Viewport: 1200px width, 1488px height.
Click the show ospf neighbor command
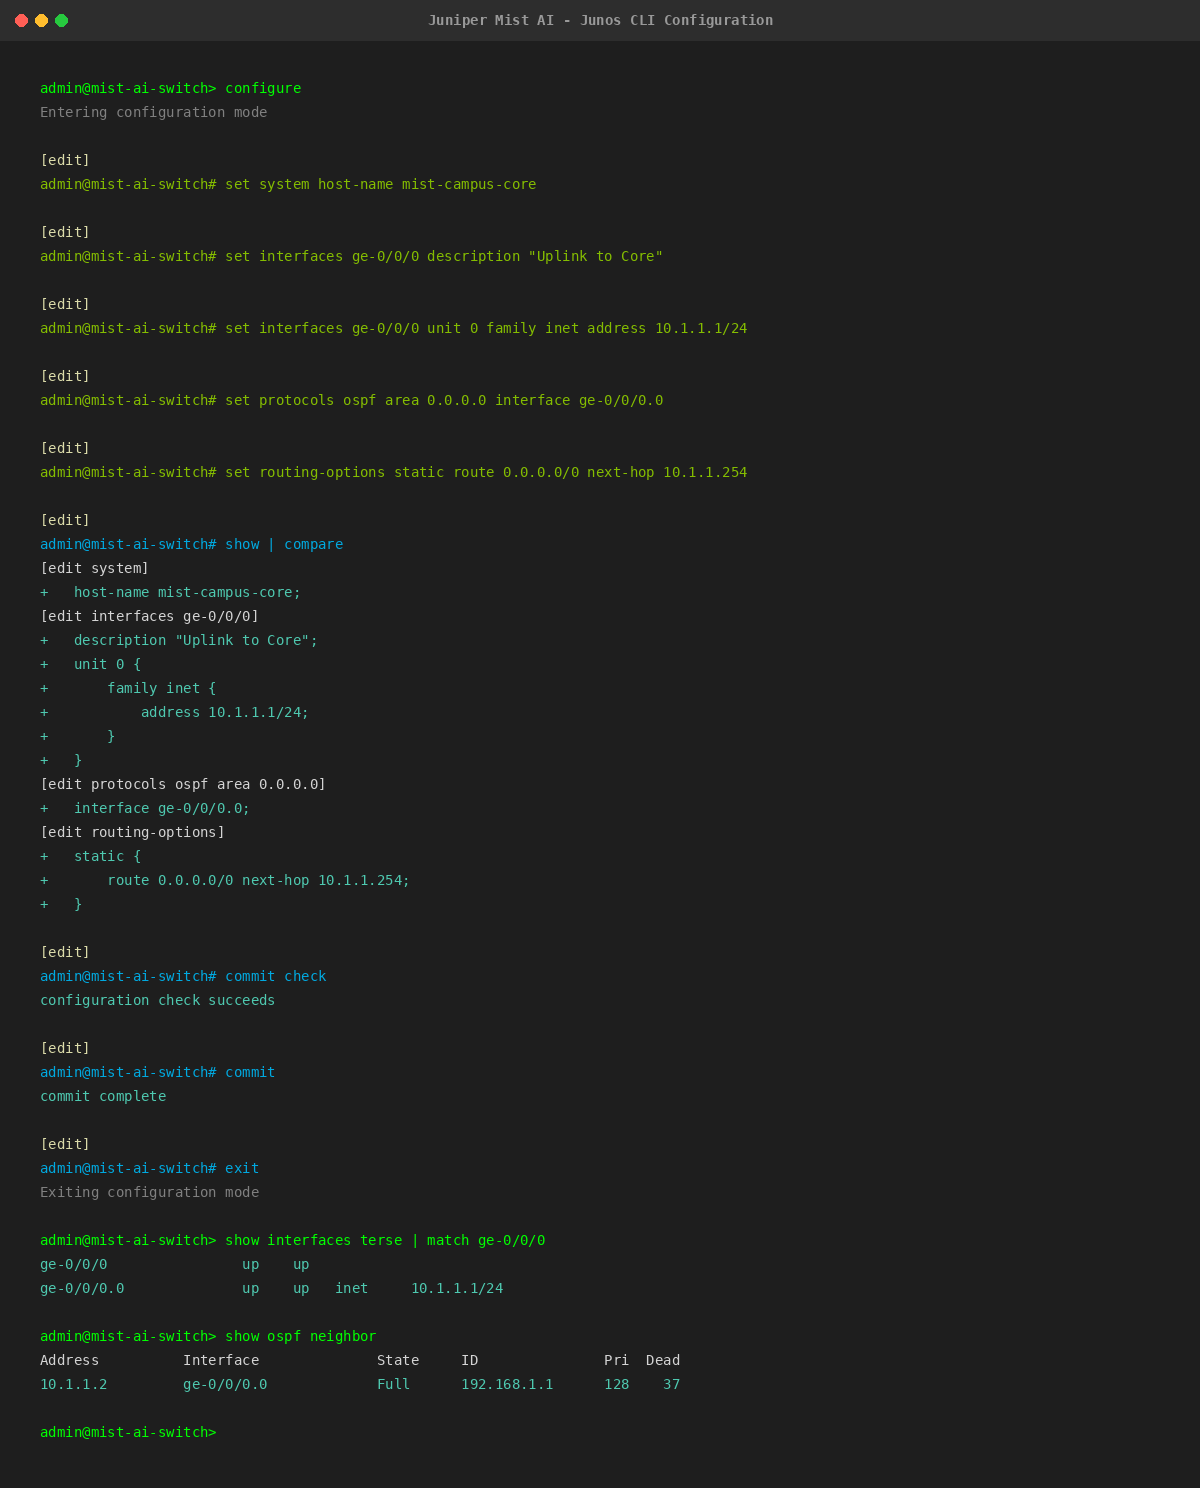300,1336
